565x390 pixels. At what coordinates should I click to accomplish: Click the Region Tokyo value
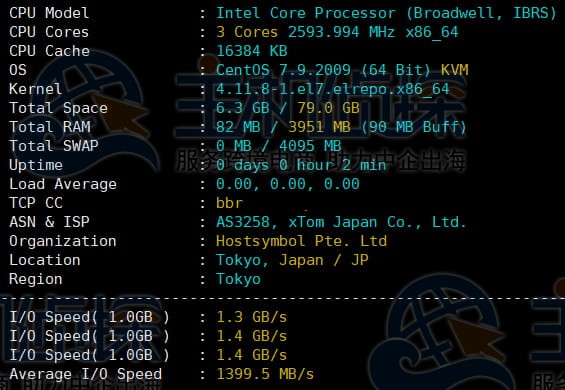(x=238, y=279)
